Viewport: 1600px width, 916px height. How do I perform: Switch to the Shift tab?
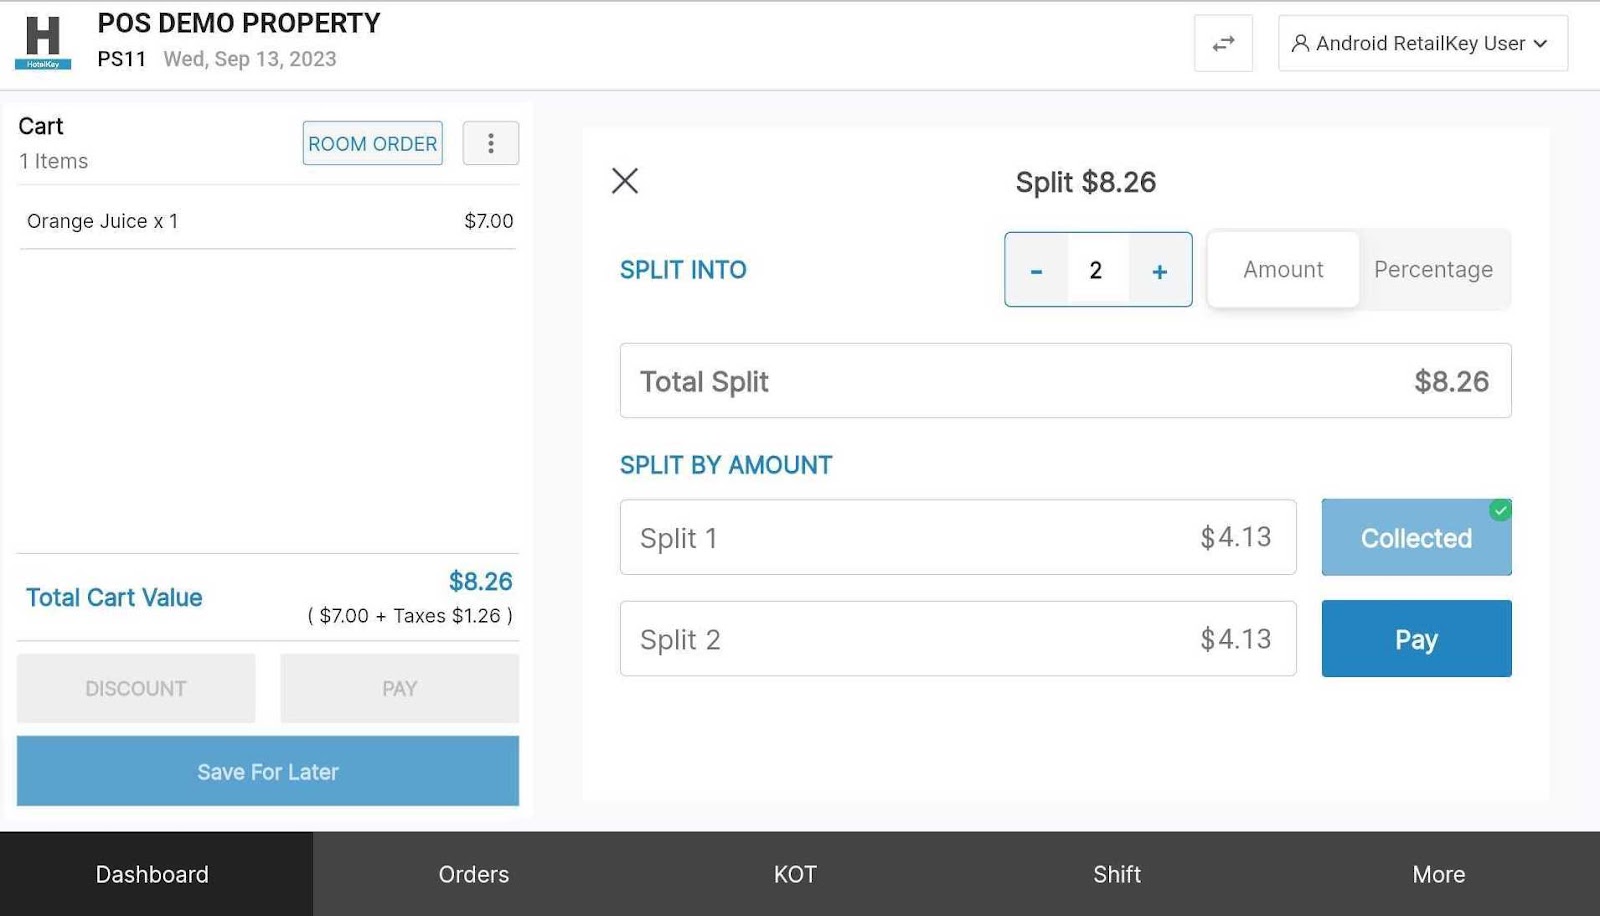[1117, 874]
